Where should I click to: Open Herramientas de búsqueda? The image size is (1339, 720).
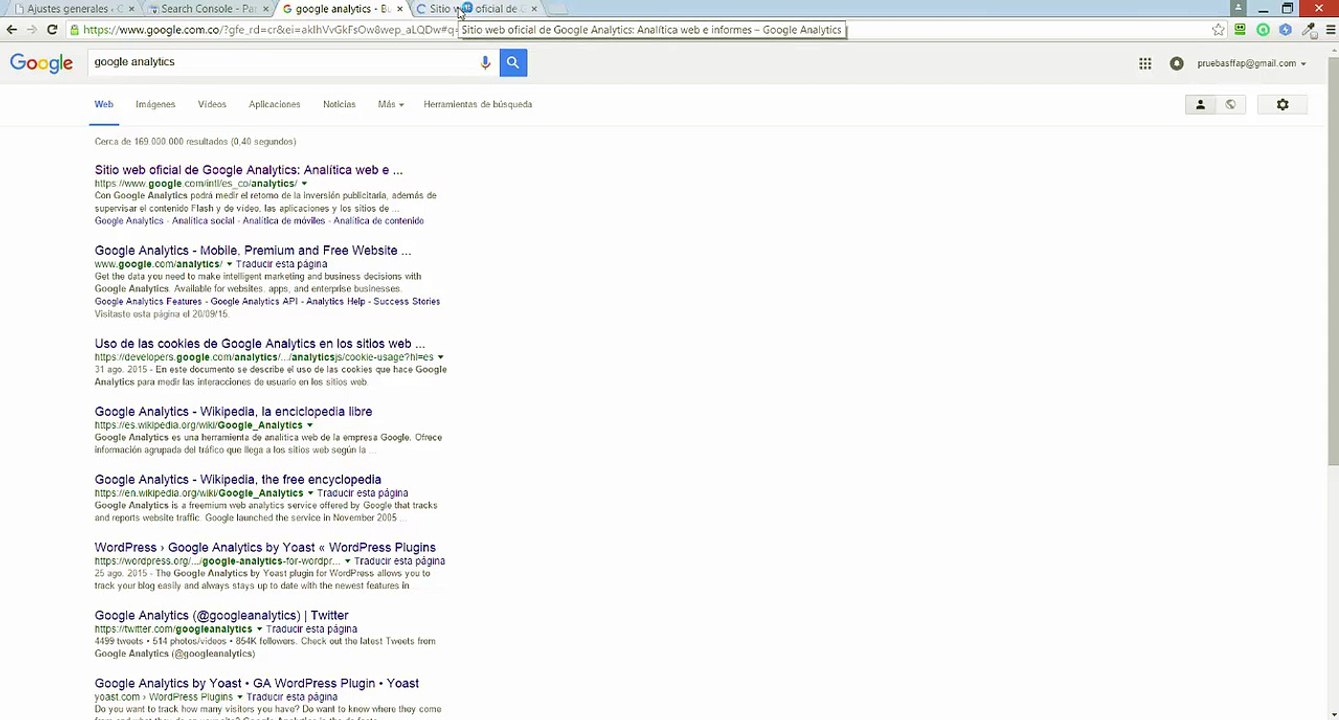pos(477,104)
